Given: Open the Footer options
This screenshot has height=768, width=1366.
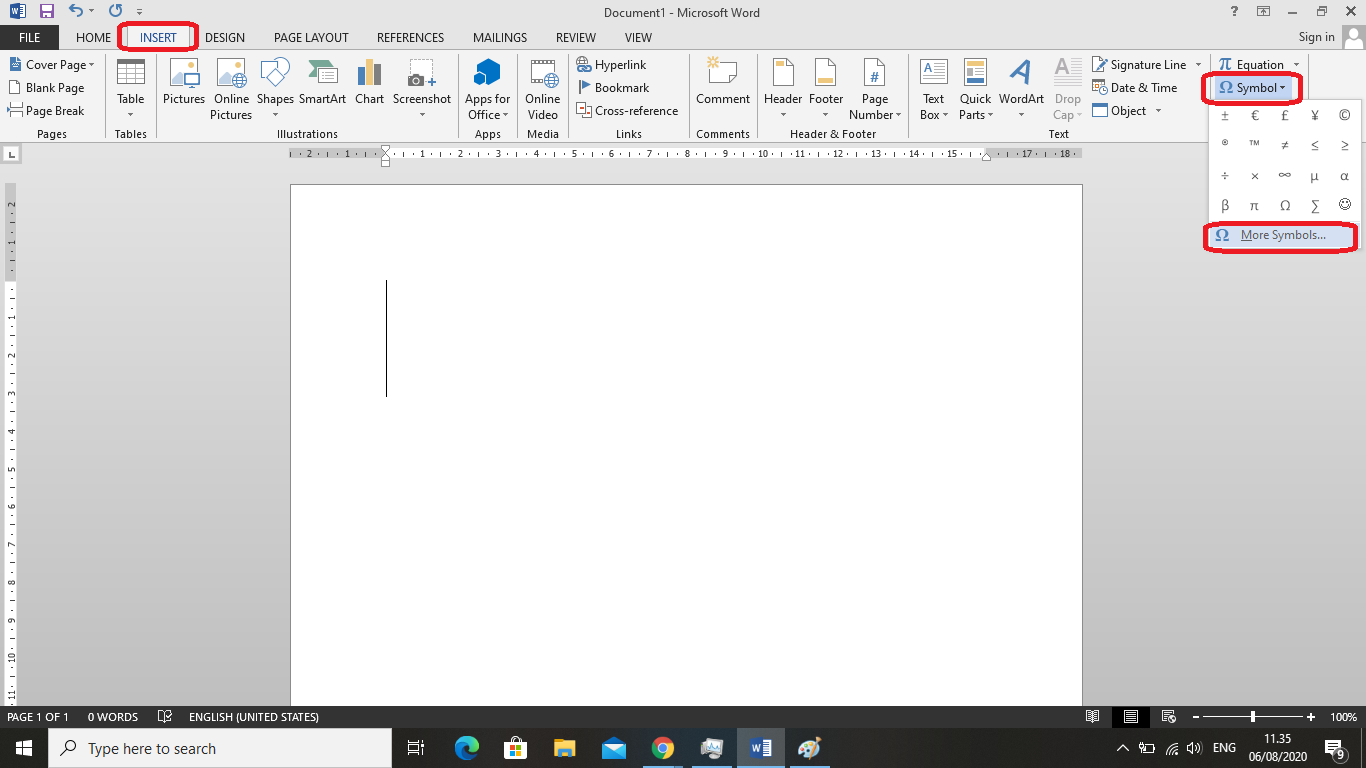Looking at the screenshot, I should click(x=826, y=89).
